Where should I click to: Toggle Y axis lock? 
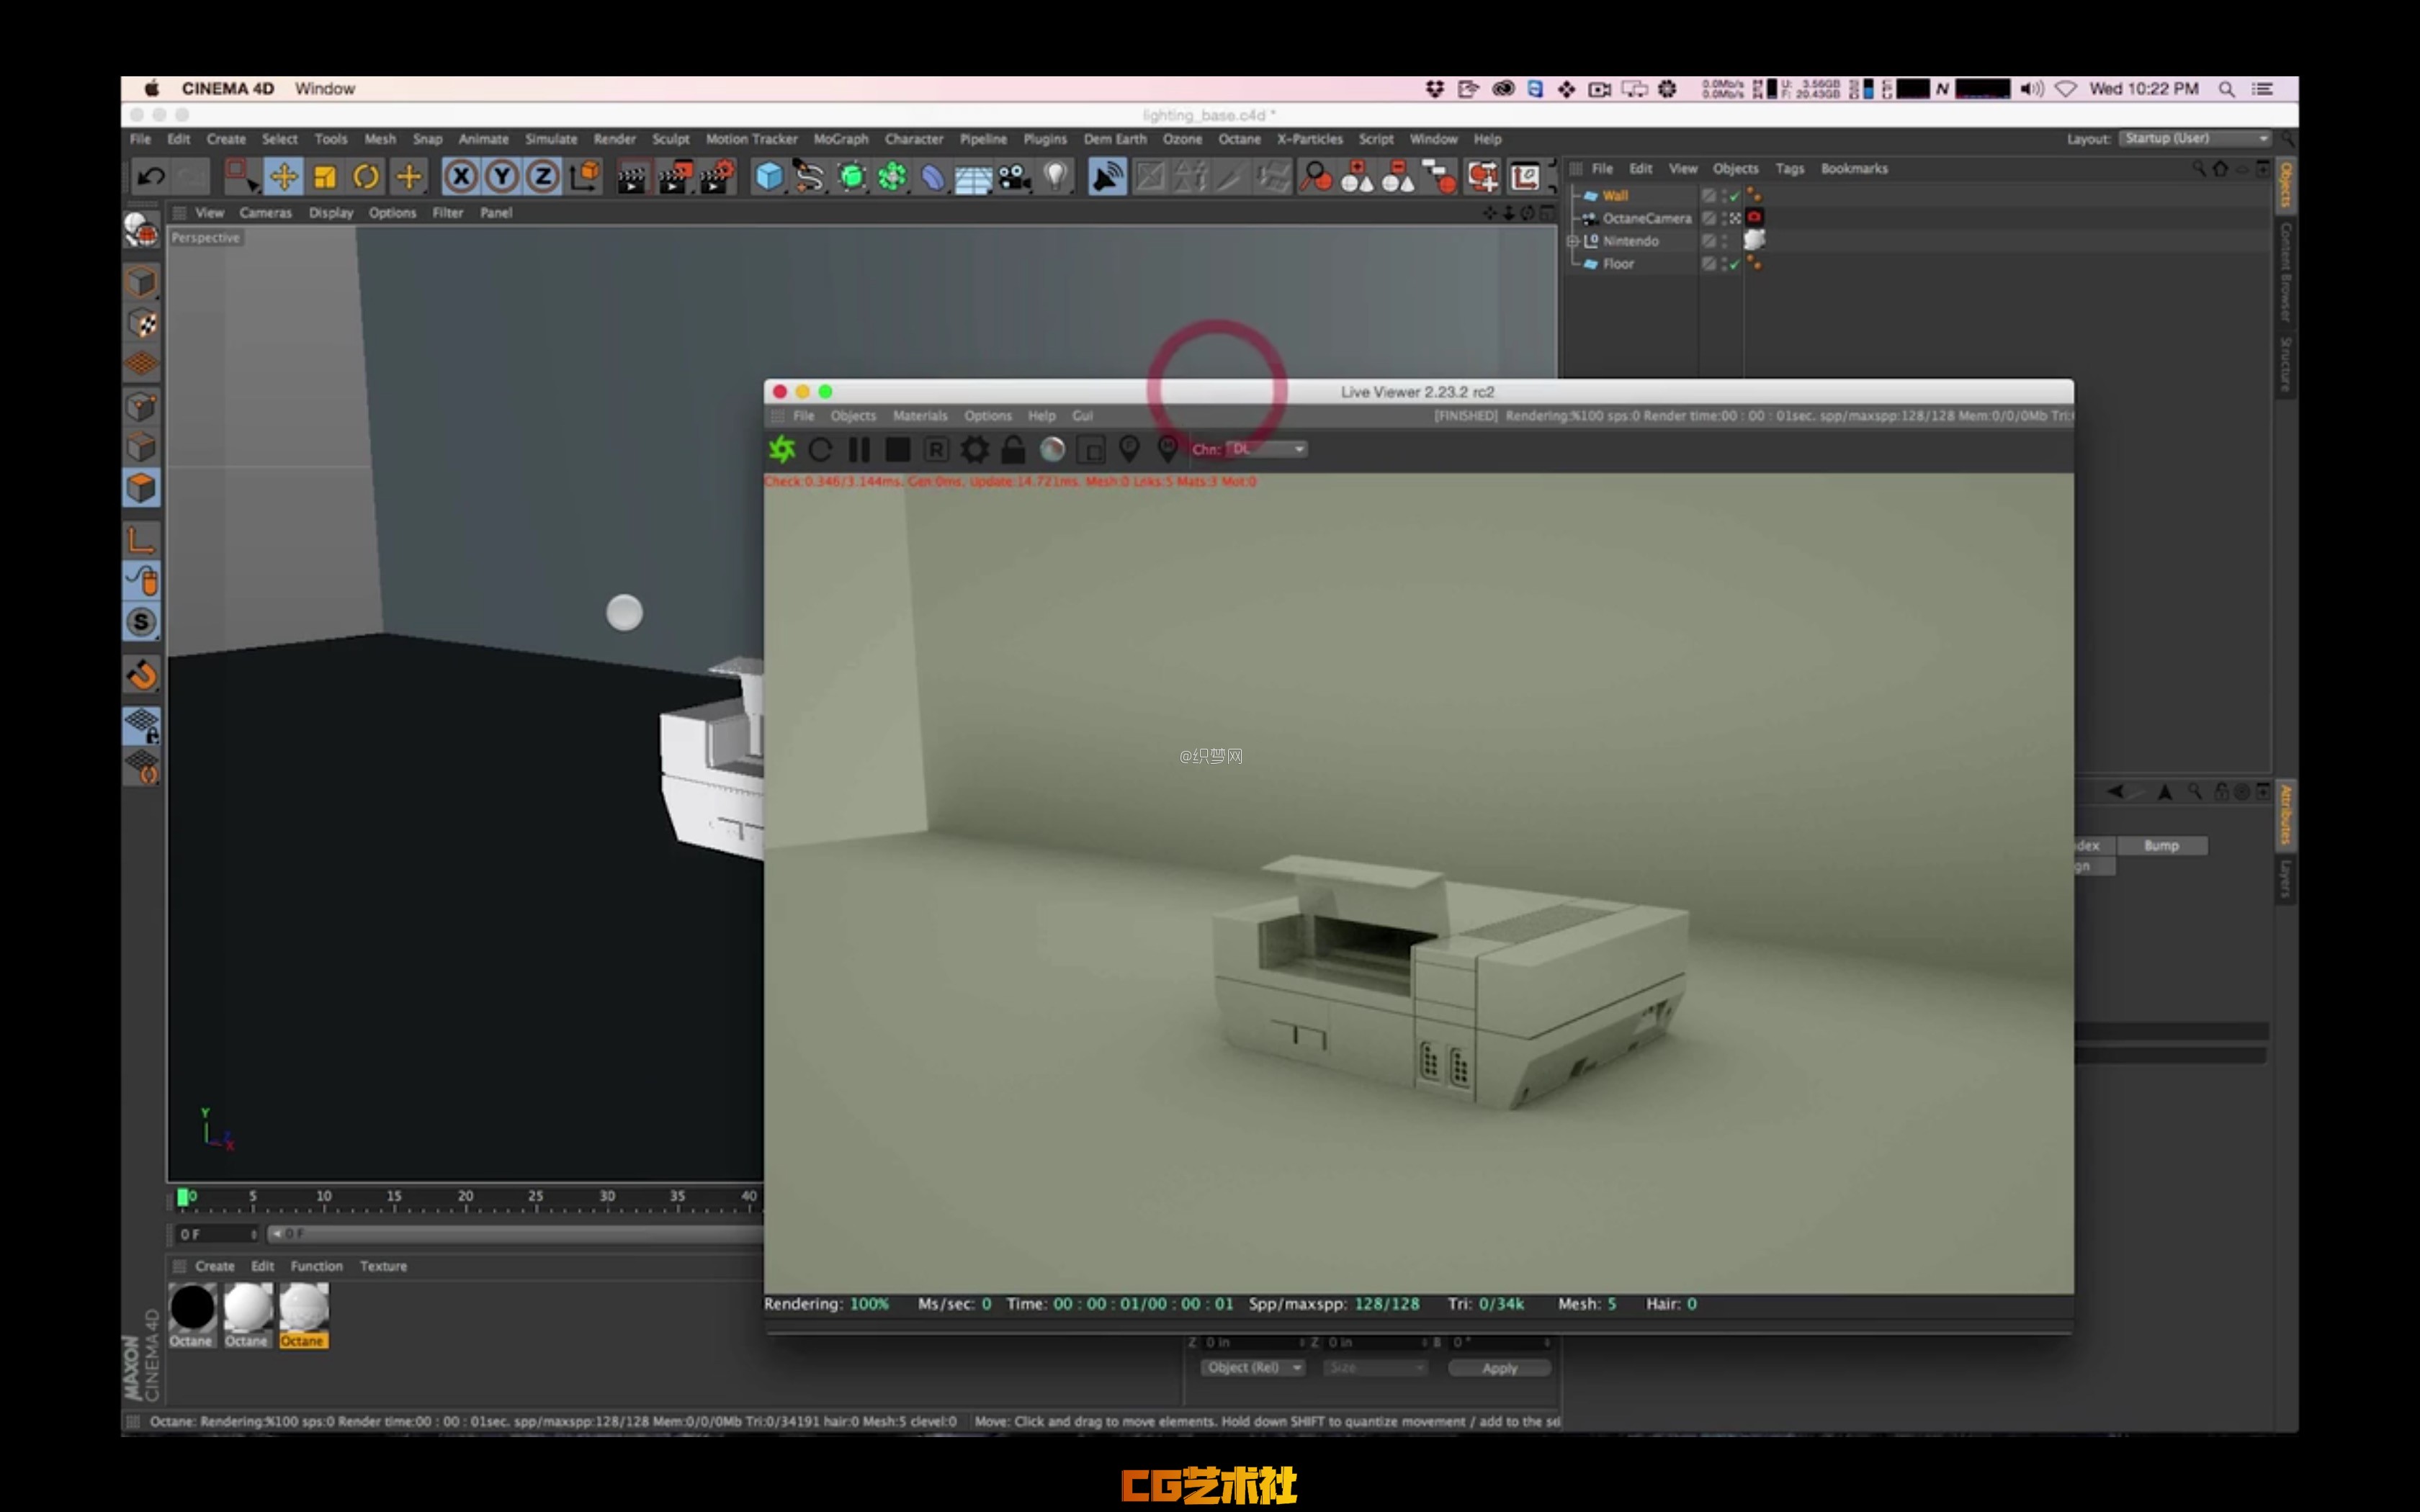coord(502,178)
